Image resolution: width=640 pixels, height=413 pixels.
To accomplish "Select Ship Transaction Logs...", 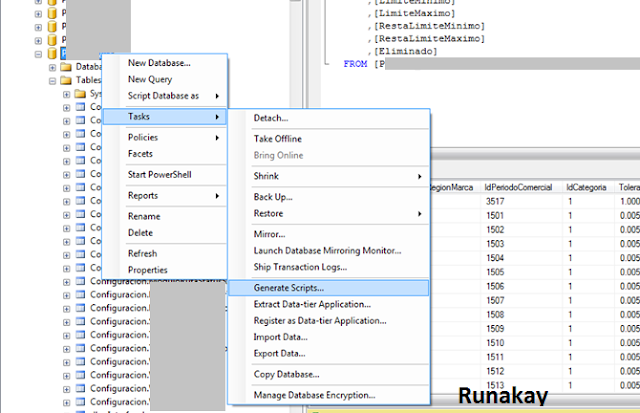I will pyautogui.click(x=300, y=267).
